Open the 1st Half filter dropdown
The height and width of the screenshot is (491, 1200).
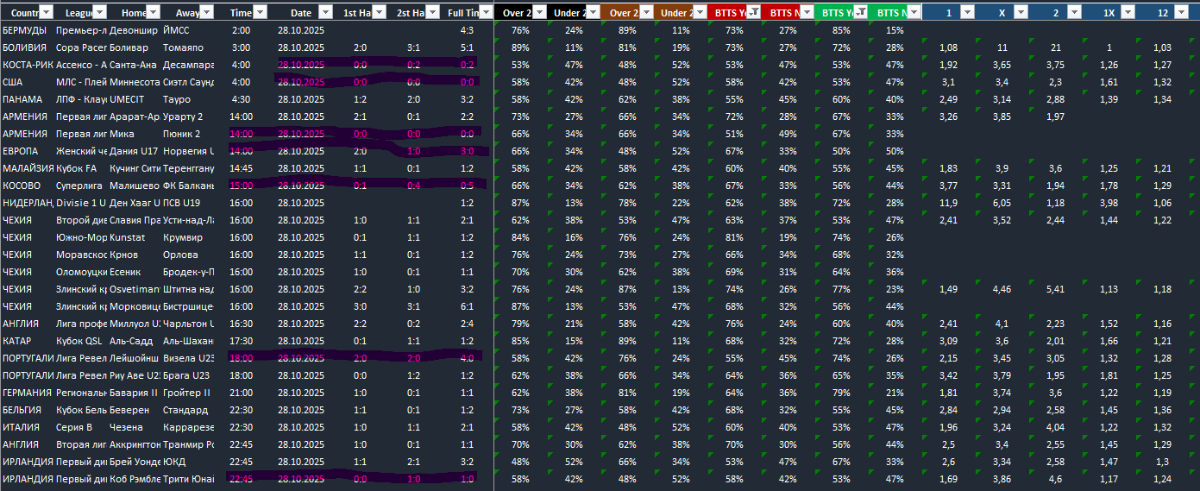pos(379,12)
